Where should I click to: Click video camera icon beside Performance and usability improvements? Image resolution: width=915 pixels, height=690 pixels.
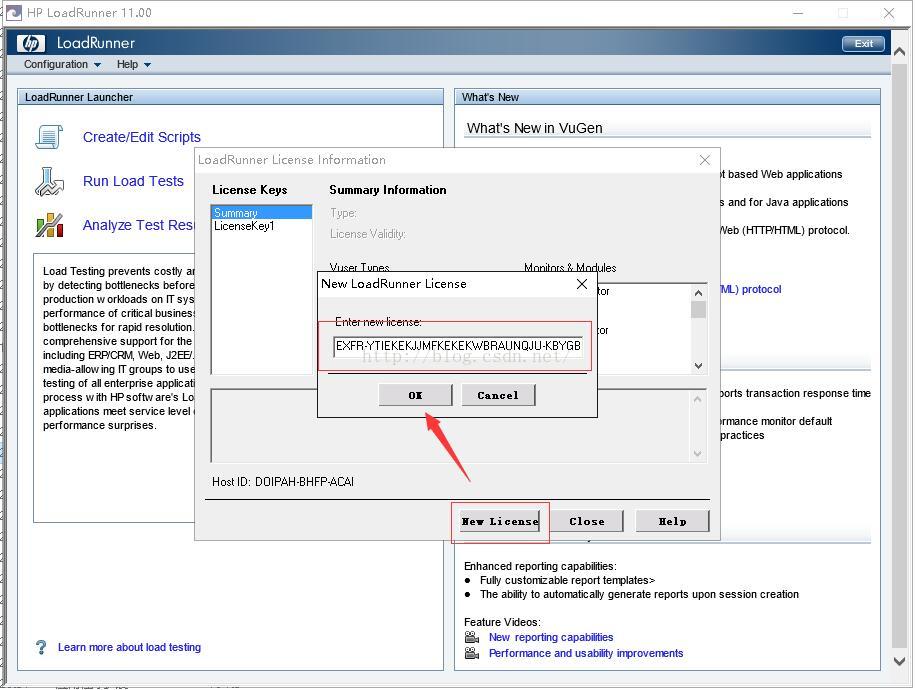472,653
